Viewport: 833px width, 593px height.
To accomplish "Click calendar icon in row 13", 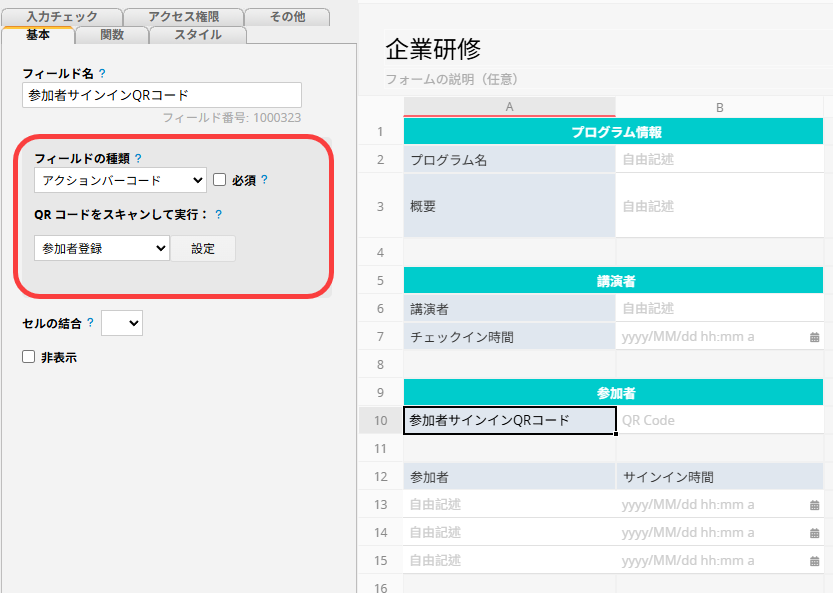I will pos(814,505).
